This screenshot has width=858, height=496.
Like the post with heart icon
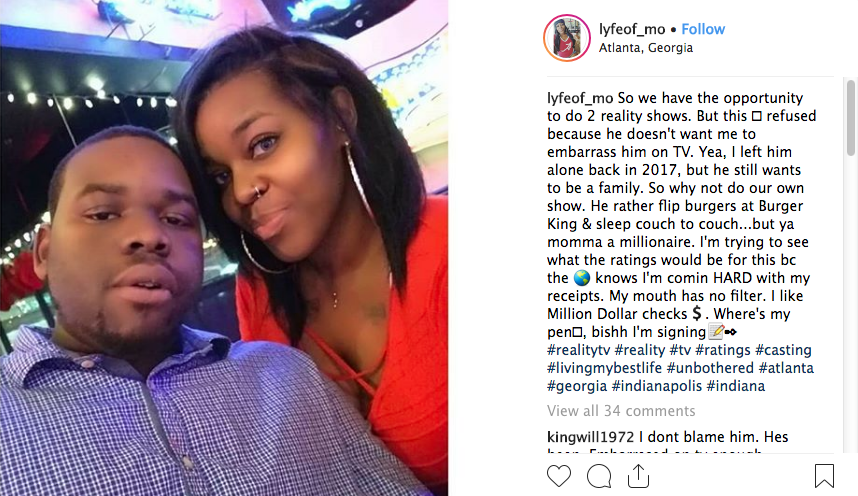[x=559, y=476]
